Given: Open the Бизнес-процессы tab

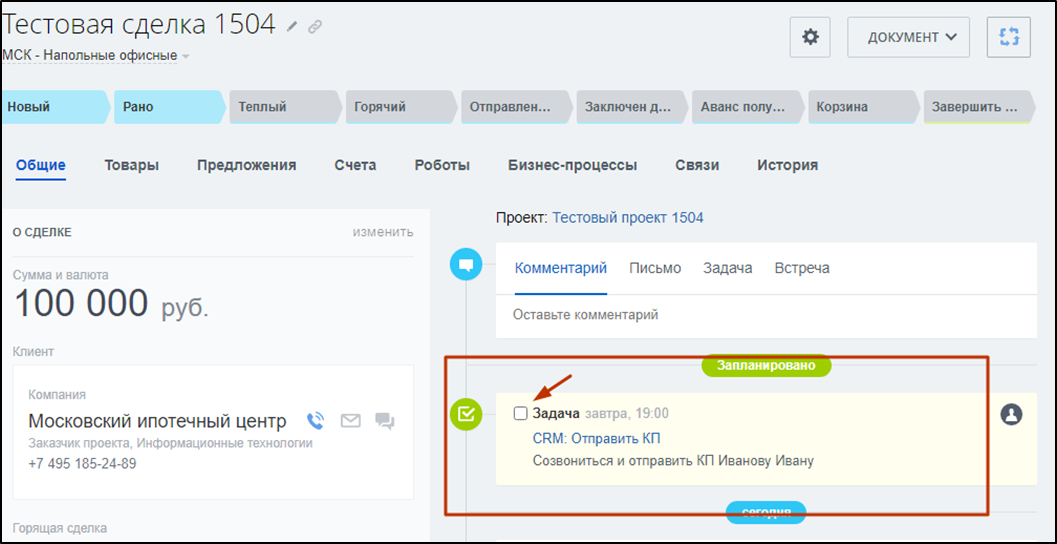Looking at the screenshot, I should [572, 165].
